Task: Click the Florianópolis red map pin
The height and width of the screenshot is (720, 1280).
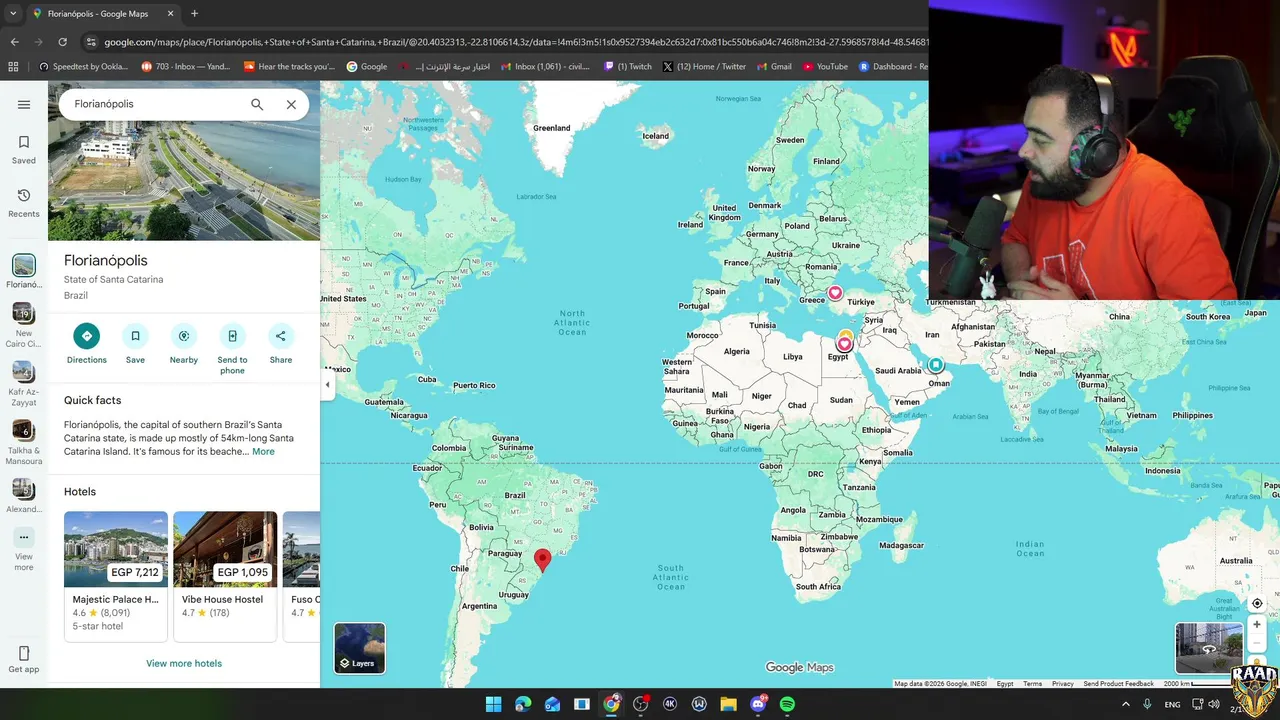Action: [542, 560]
